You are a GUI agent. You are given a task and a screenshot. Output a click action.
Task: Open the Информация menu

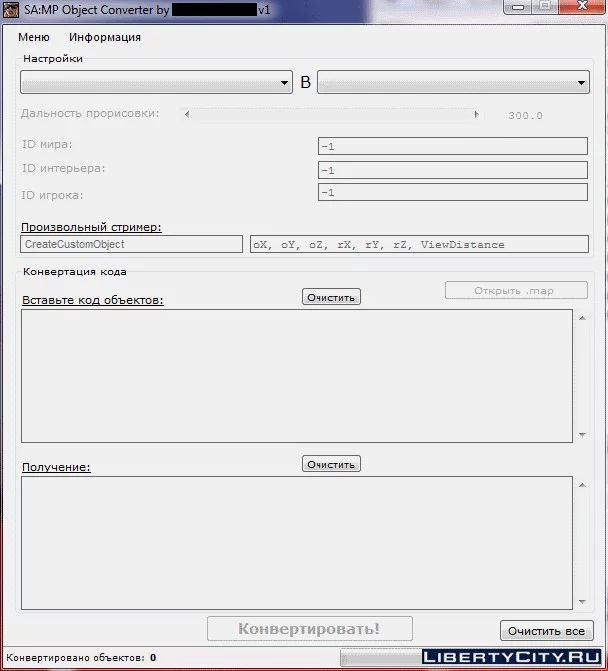click(105, 37)
